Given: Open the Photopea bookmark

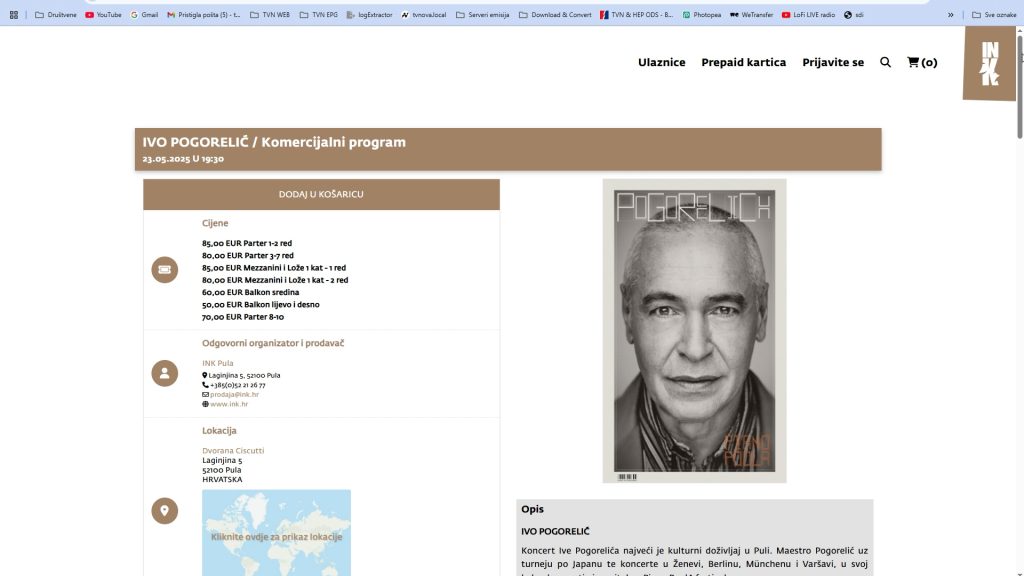Looking at the screenshot, I should point(701,14).
